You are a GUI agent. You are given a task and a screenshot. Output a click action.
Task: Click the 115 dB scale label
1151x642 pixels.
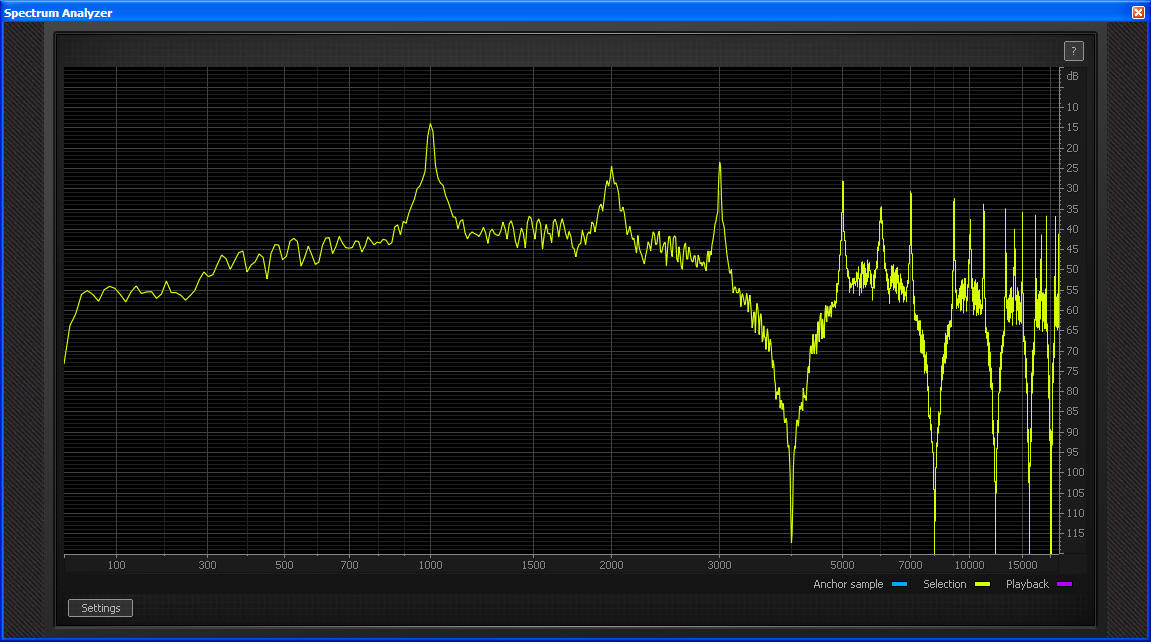click(x=1075, y=533)
